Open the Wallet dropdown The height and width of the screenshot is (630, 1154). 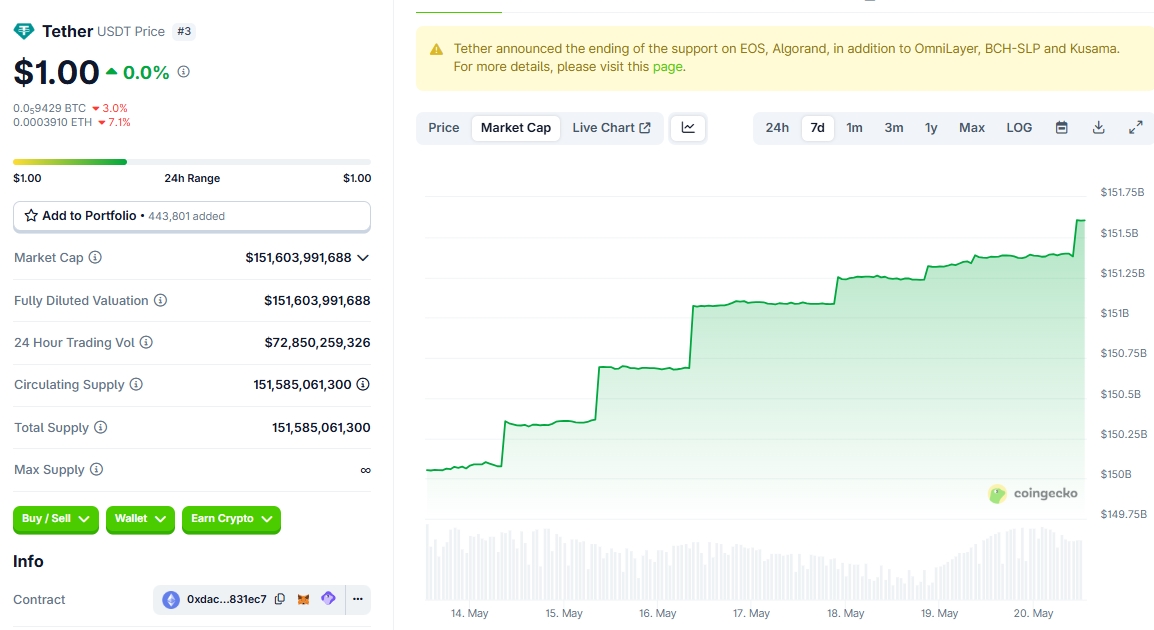click(140, 519)
